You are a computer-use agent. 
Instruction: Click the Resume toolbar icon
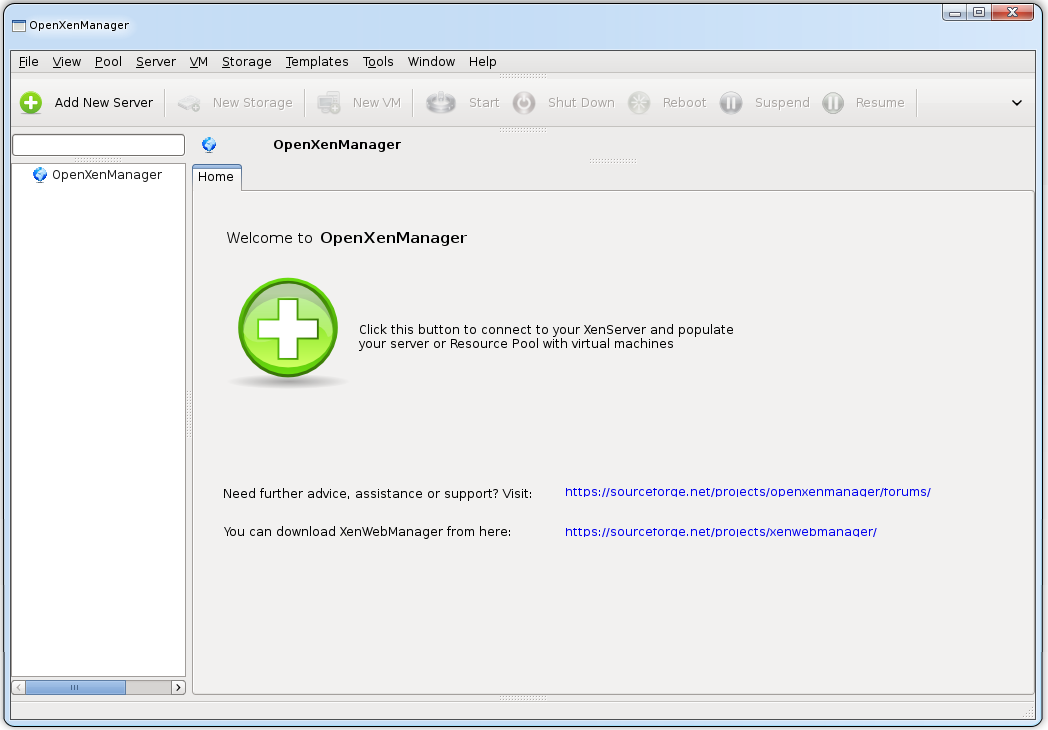[x=833, y=102]
